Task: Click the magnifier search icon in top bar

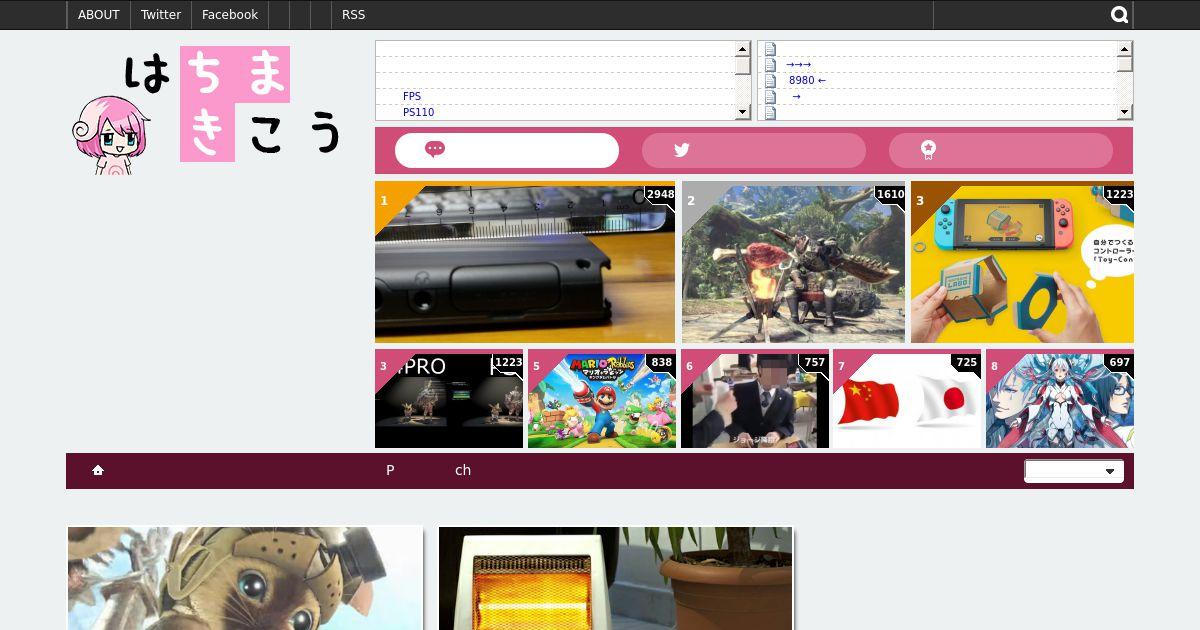Action: (x=1119, y=15)
